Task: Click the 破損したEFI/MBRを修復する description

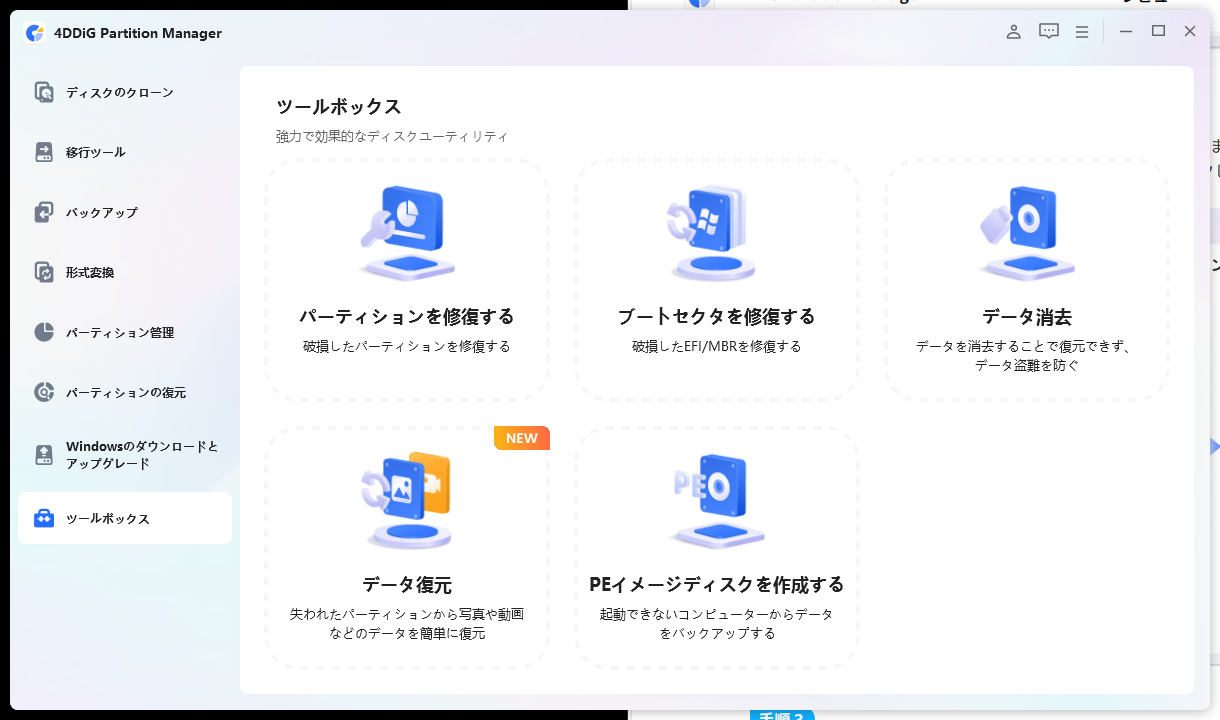Action: [717, 347]
